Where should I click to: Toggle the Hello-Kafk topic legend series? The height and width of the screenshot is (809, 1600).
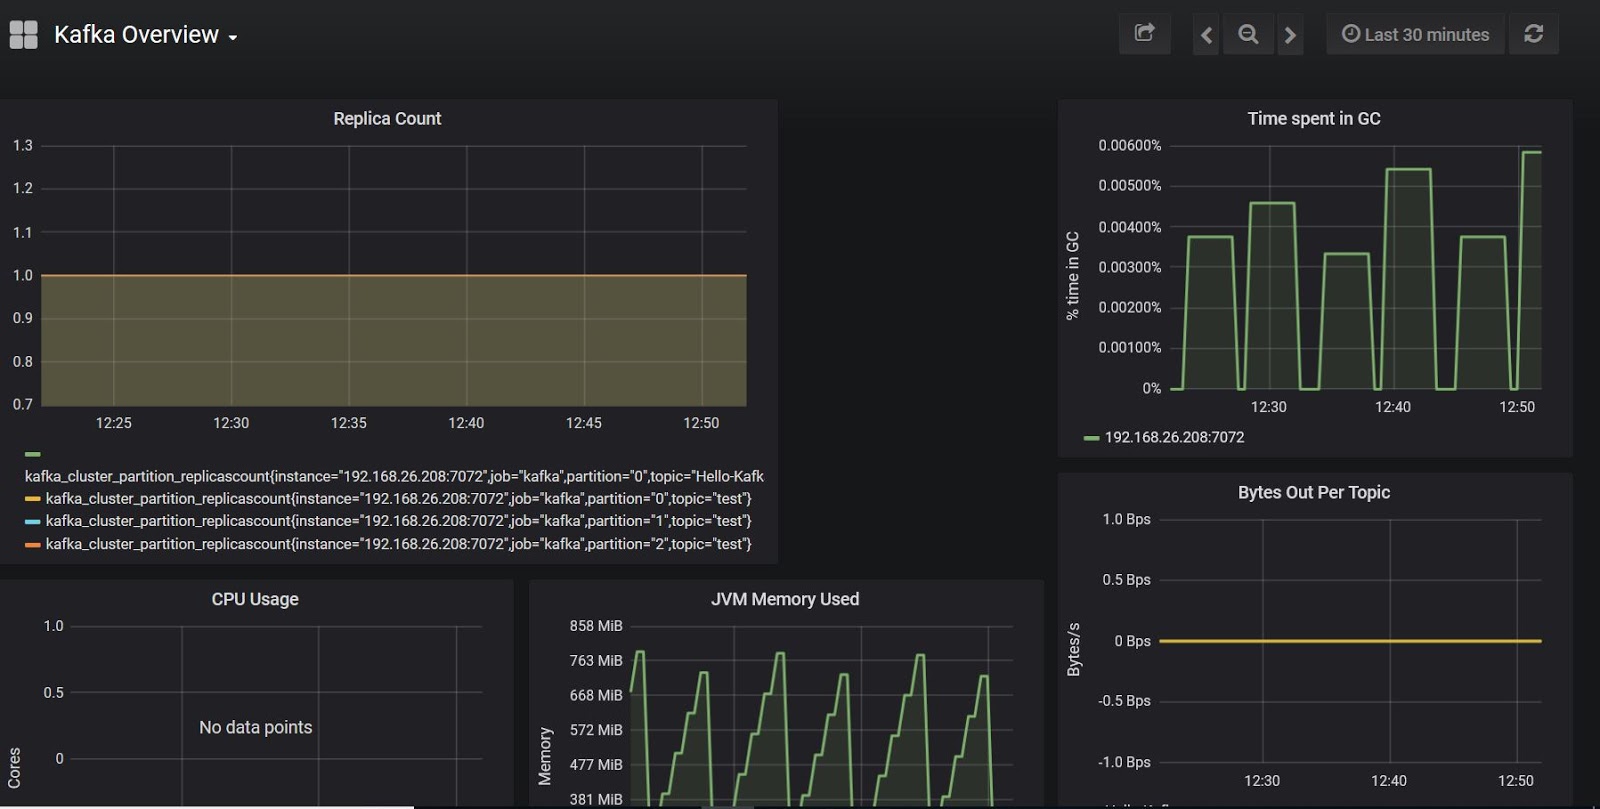click(x=394, y=476)
